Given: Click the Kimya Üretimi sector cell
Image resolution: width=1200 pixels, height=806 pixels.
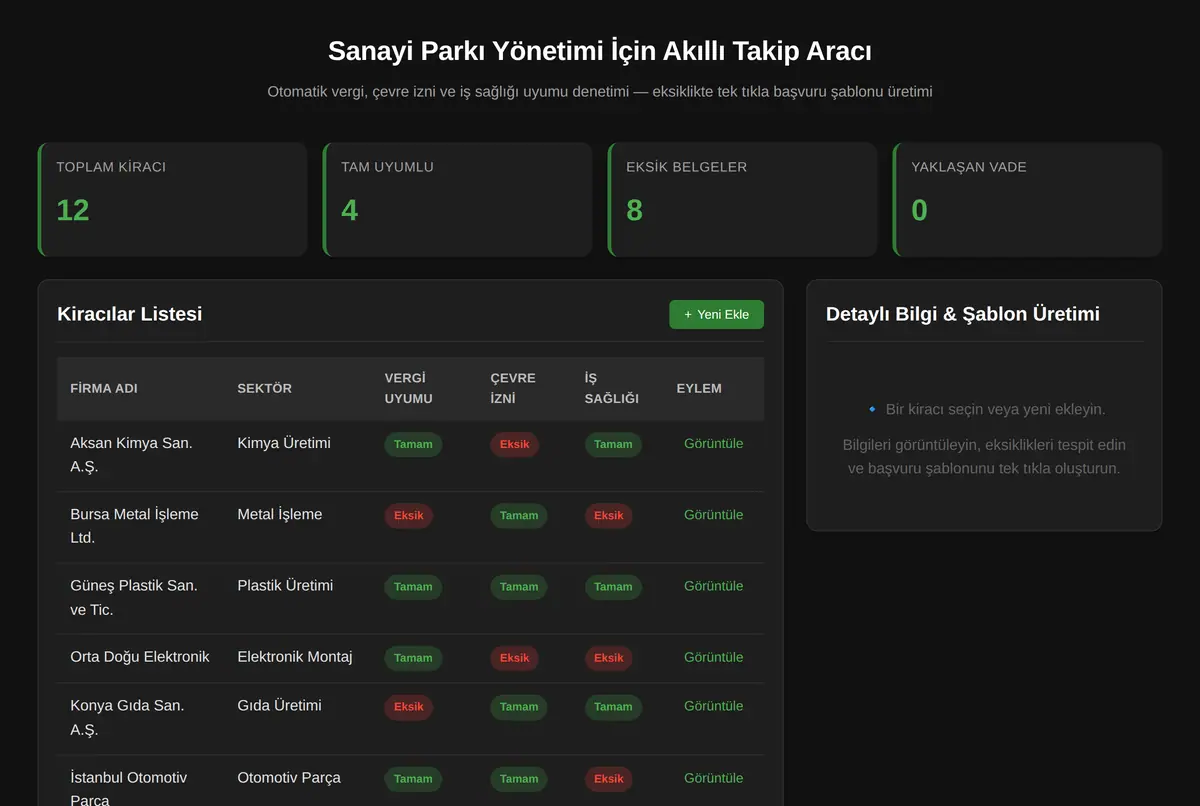Looking at the screenshot, I should point(284,443).
